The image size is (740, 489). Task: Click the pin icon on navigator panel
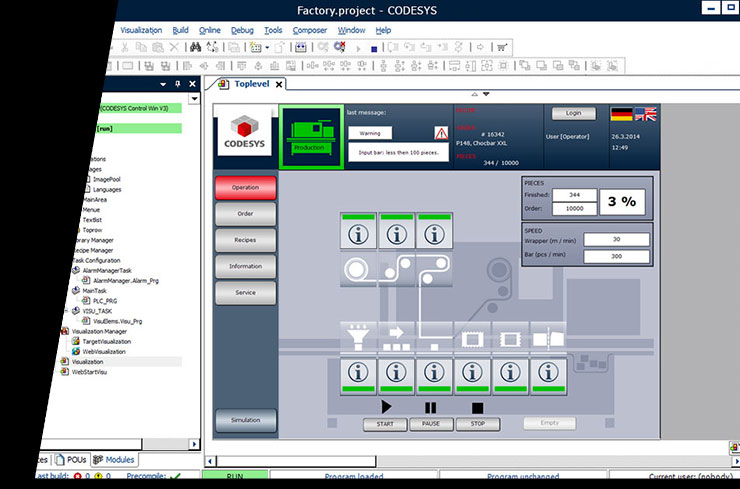pyautogui.click(x=177, y=84)
